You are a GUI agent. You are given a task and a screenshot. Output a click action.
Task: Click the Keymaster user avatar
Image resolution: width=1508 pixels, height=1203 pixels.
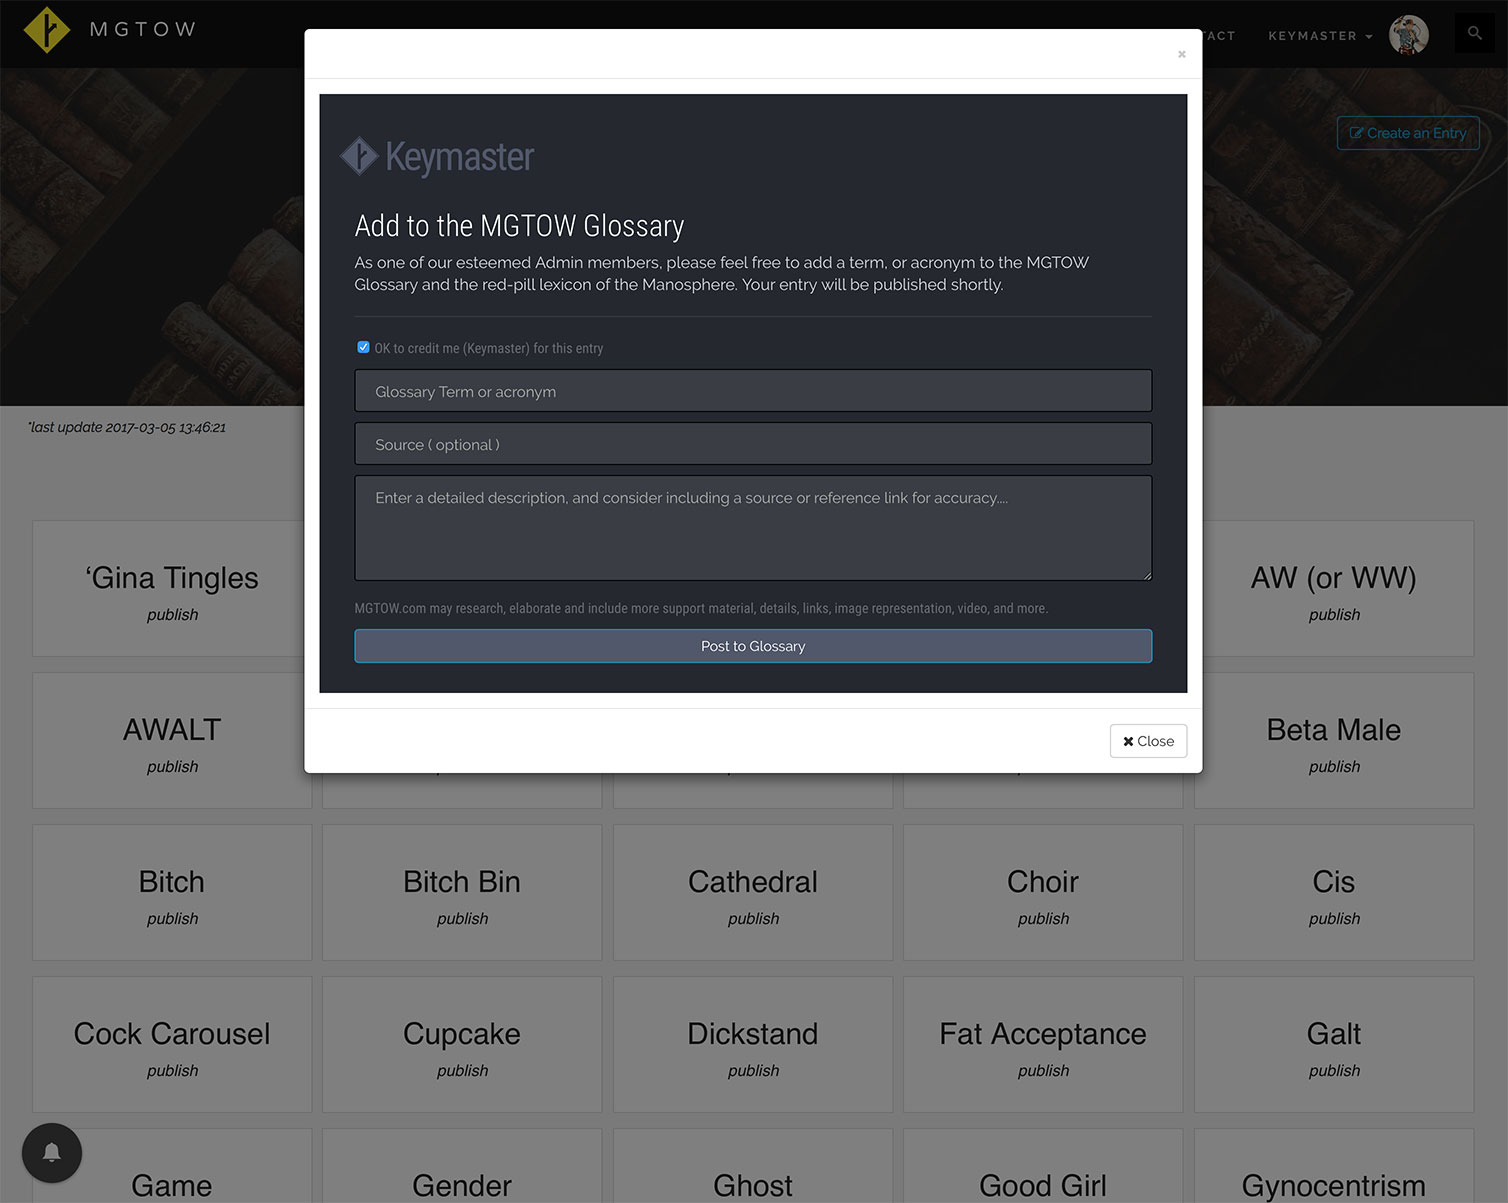pos(1408,35)
